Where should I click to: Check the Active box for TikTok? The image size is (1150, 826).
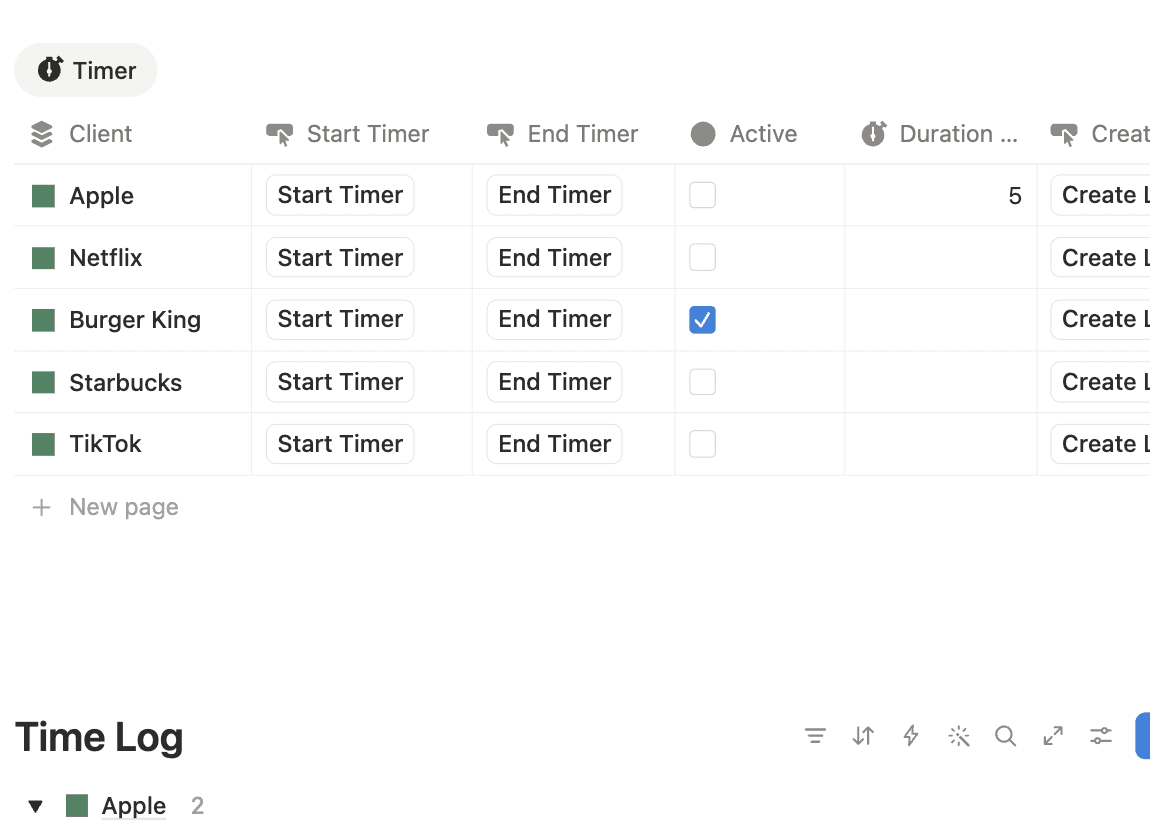(703, 444)
